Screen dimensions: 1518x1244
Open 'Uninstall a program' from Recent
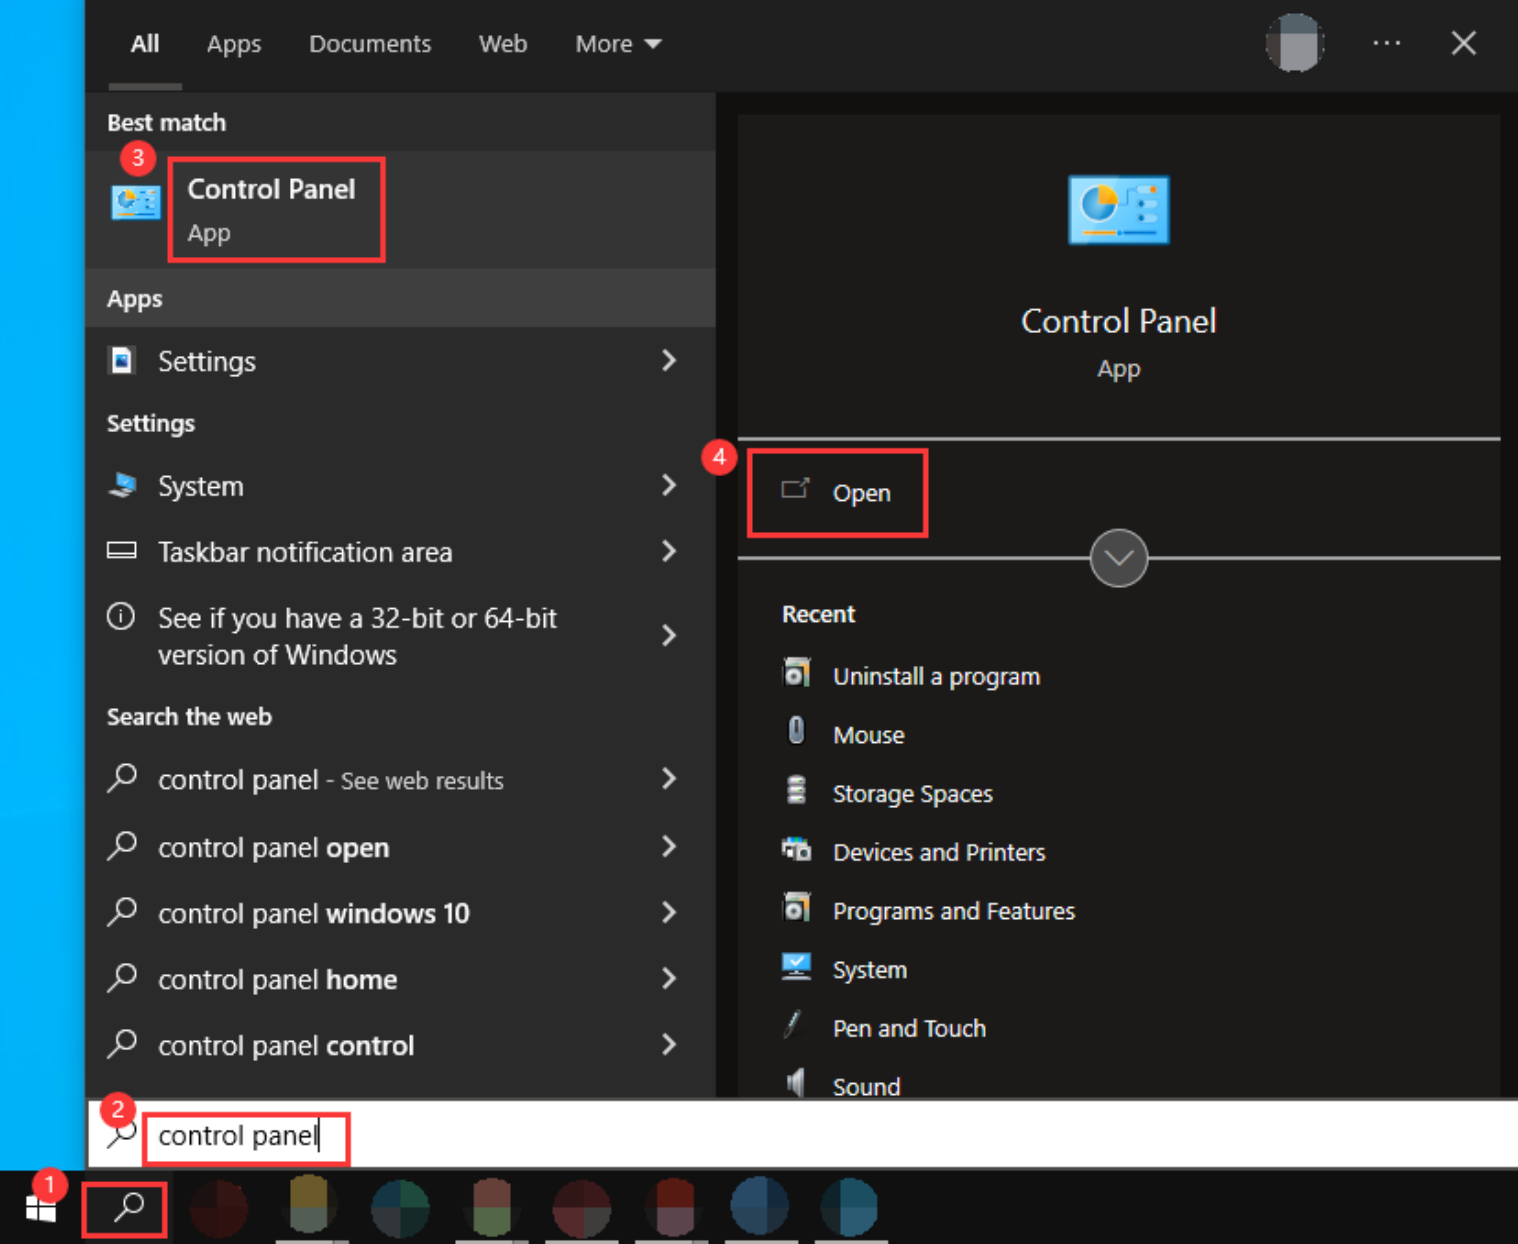click(x=936, y=676)
